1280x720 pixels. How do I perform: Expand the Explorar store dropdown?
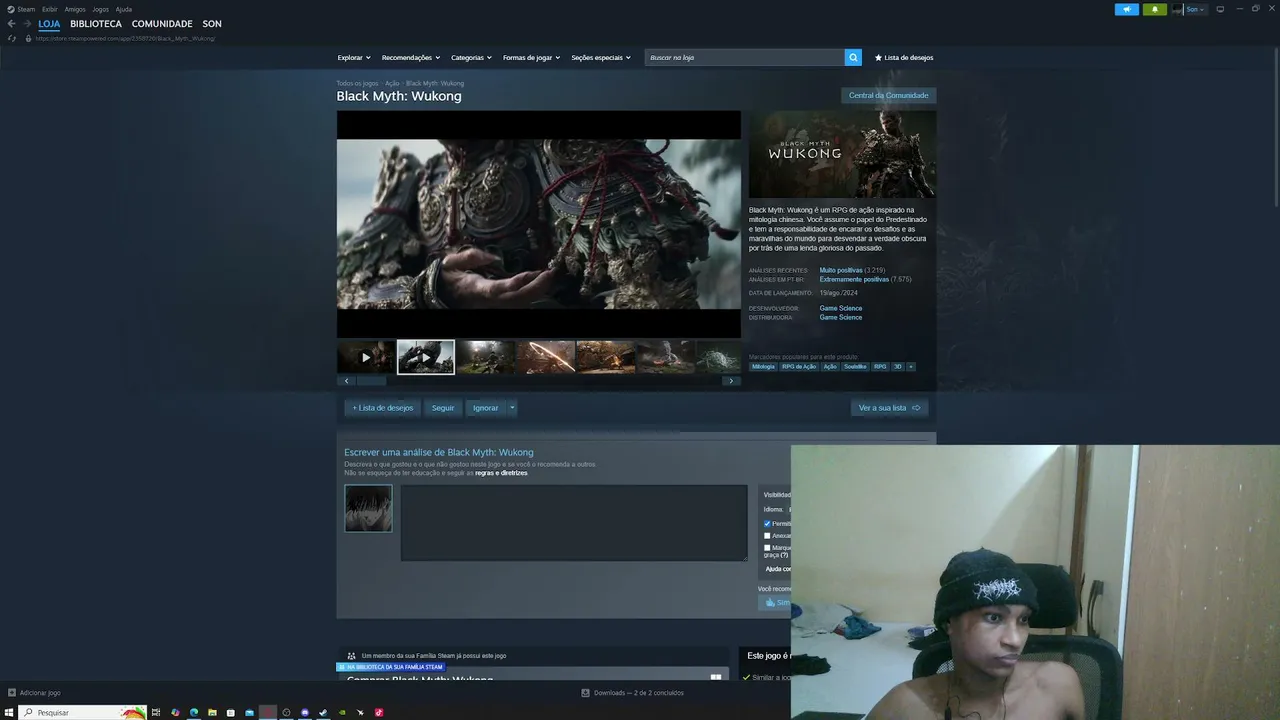354,58
